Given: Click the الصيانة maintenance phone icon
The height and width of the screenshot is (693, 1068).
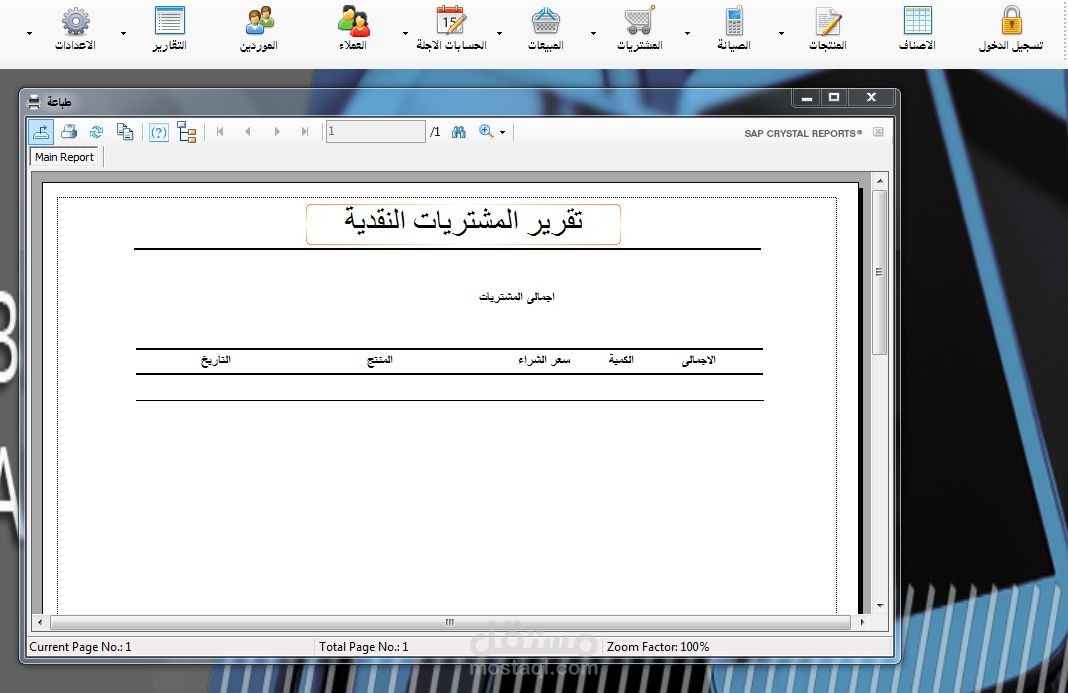Looking at the screenshot, I should pos(734,20).
